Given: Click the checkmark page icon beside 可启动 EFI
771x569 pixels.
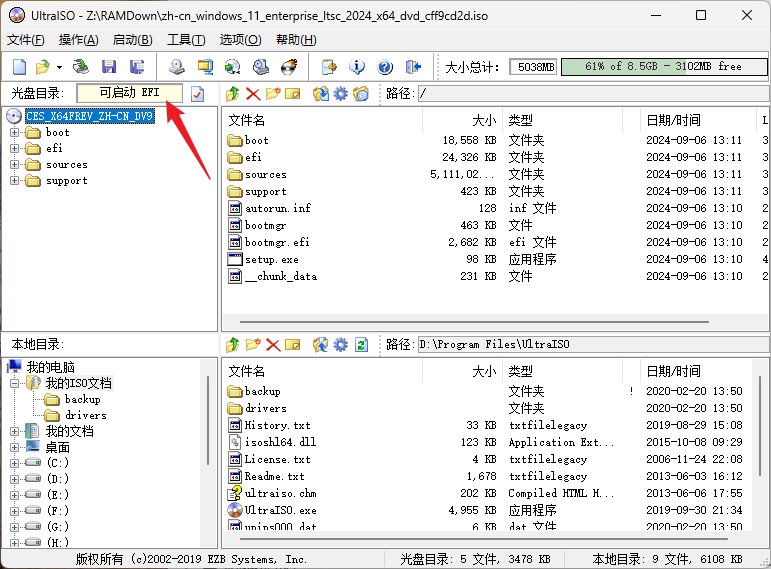Looking at the screenshot, I should 197,93.
